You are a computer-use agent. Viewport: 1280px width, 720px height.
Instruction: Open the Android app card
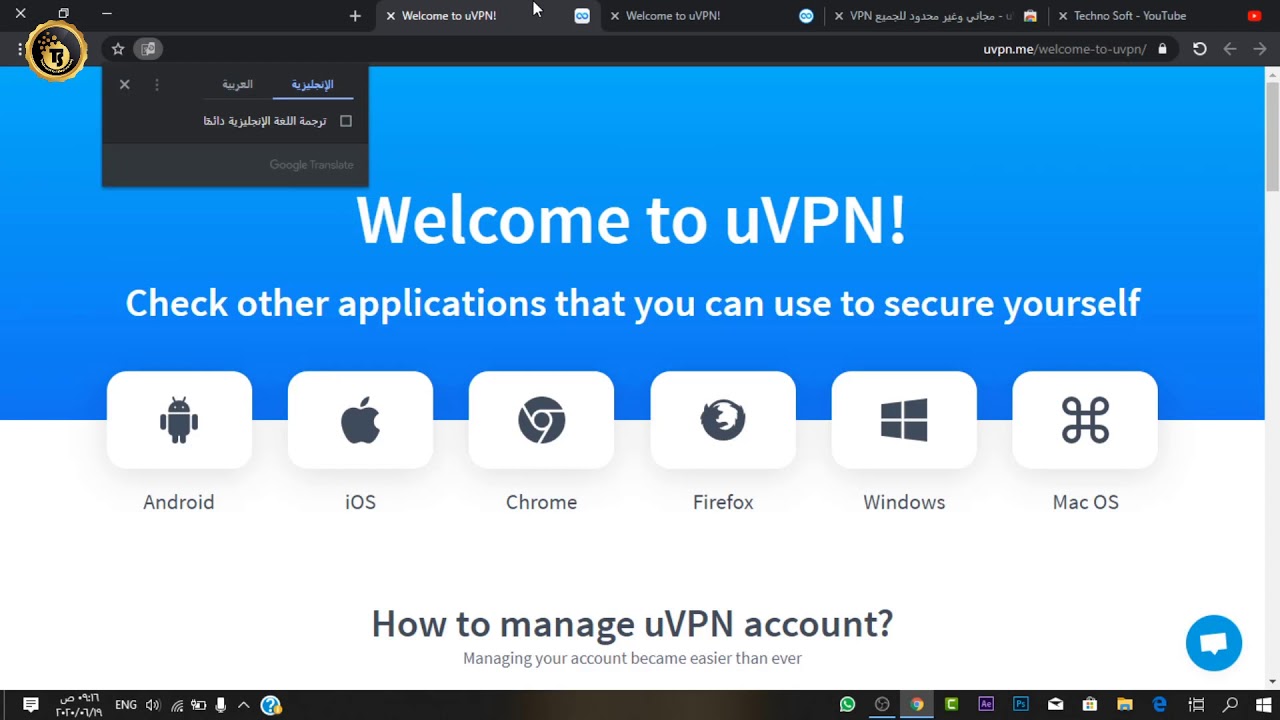point(179,420)
